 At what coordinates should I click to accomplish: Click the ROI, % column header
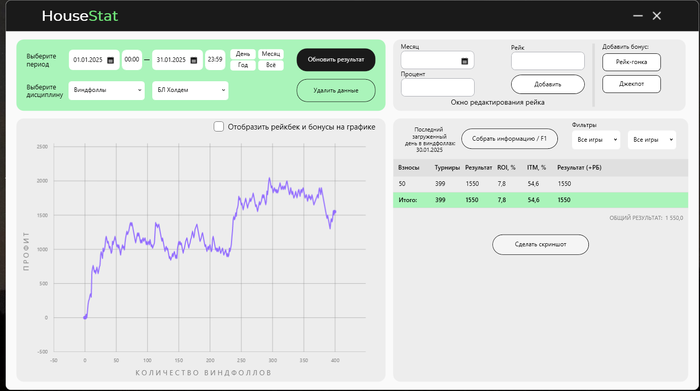[x=506, y=168]
